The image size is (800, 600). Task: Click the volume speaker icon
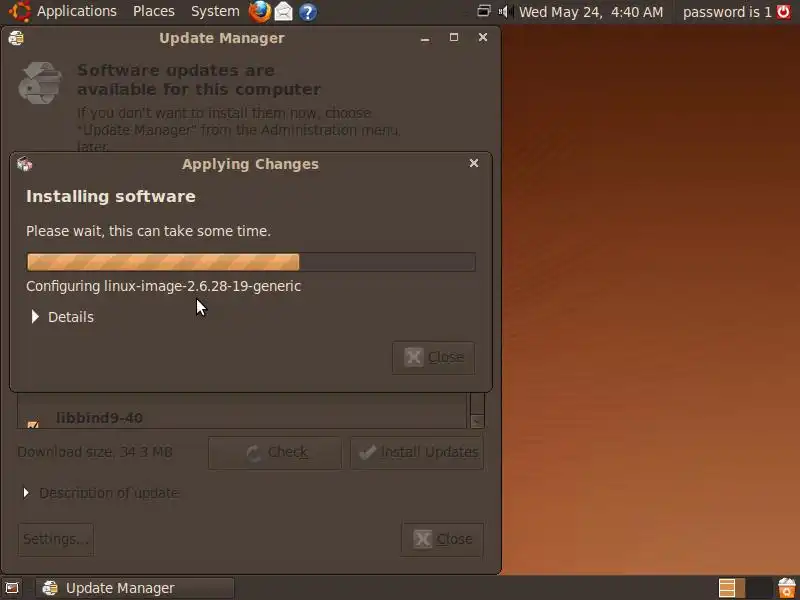pos(505,11)
